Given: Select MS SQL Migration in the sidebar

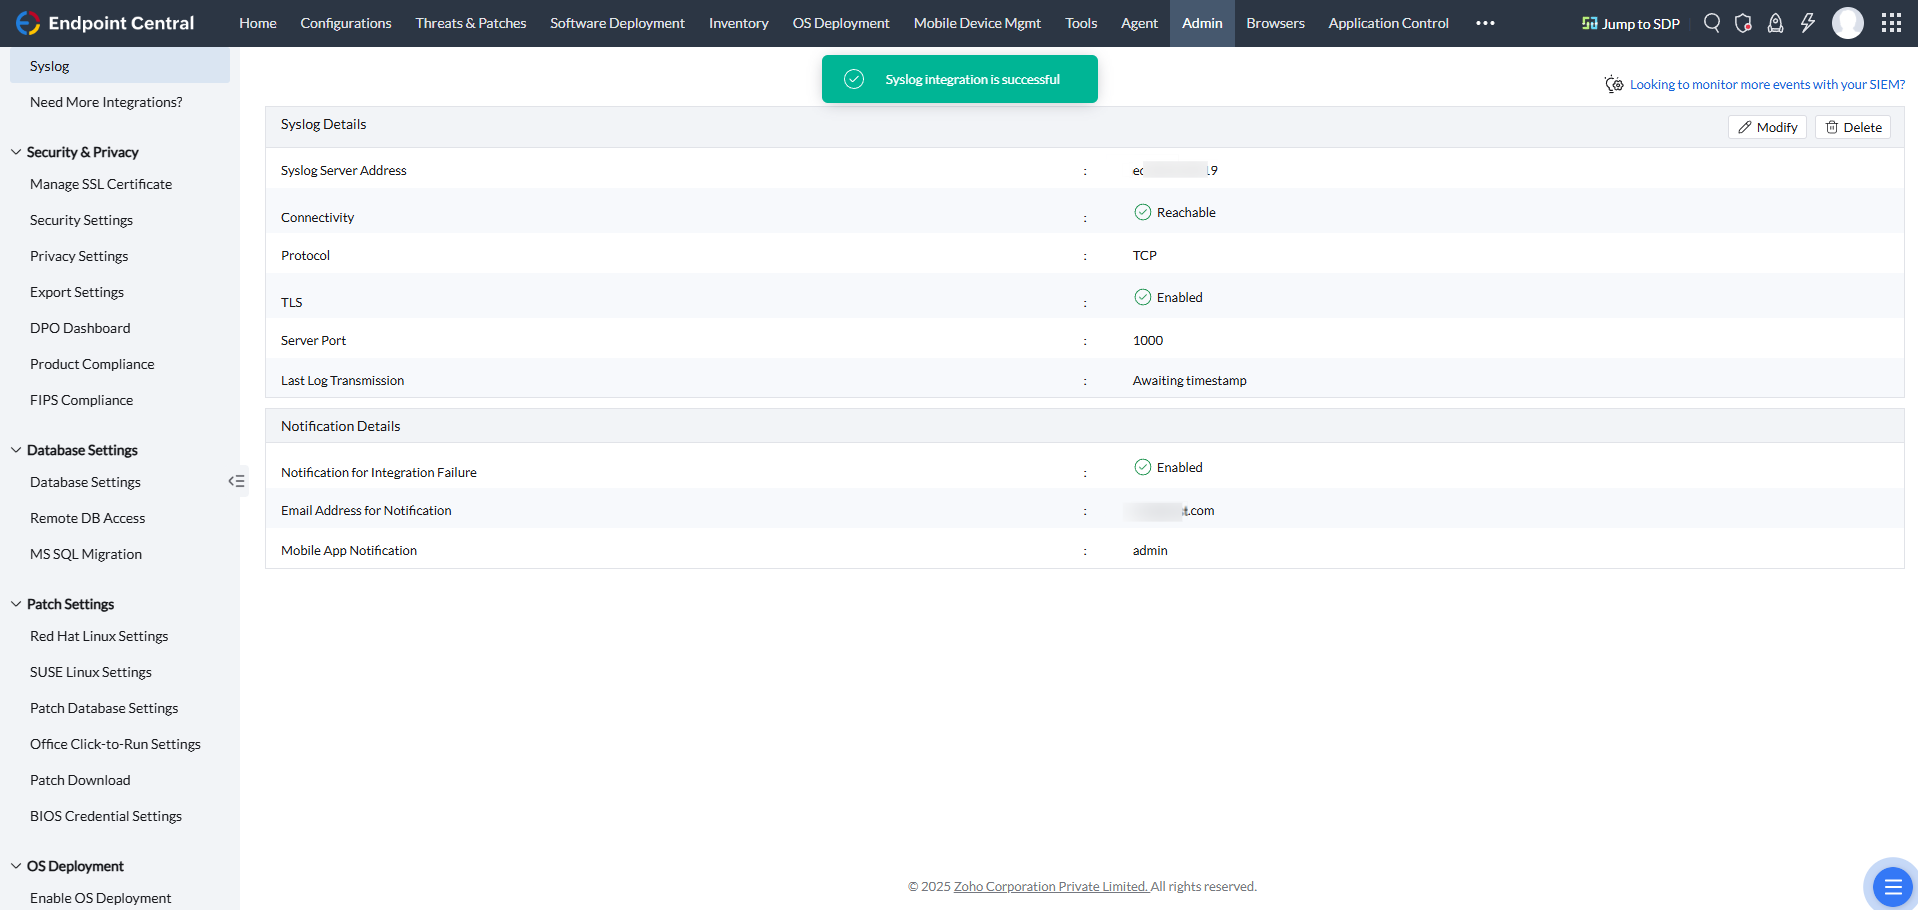Looking at the screenshot, I should pos(86,553).
